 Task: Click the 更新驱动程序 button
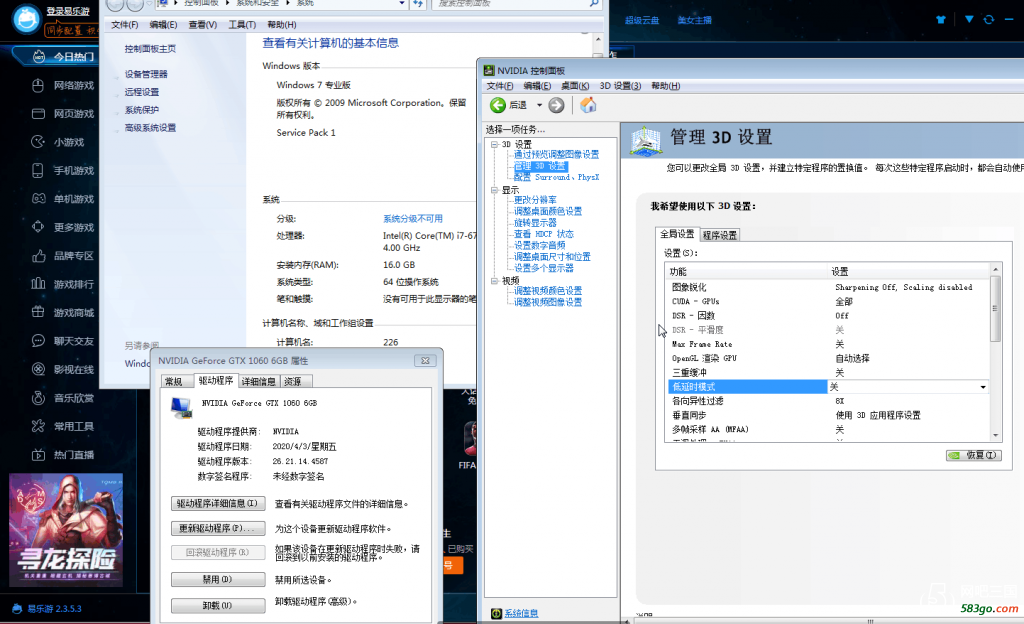tap(217, 528)
